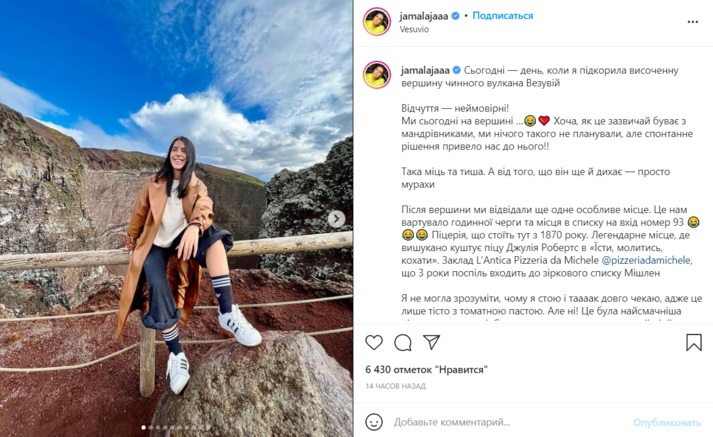Open the emoji picker smiley icon
Viewport: 713px width, 437px height.
[374, 422]
